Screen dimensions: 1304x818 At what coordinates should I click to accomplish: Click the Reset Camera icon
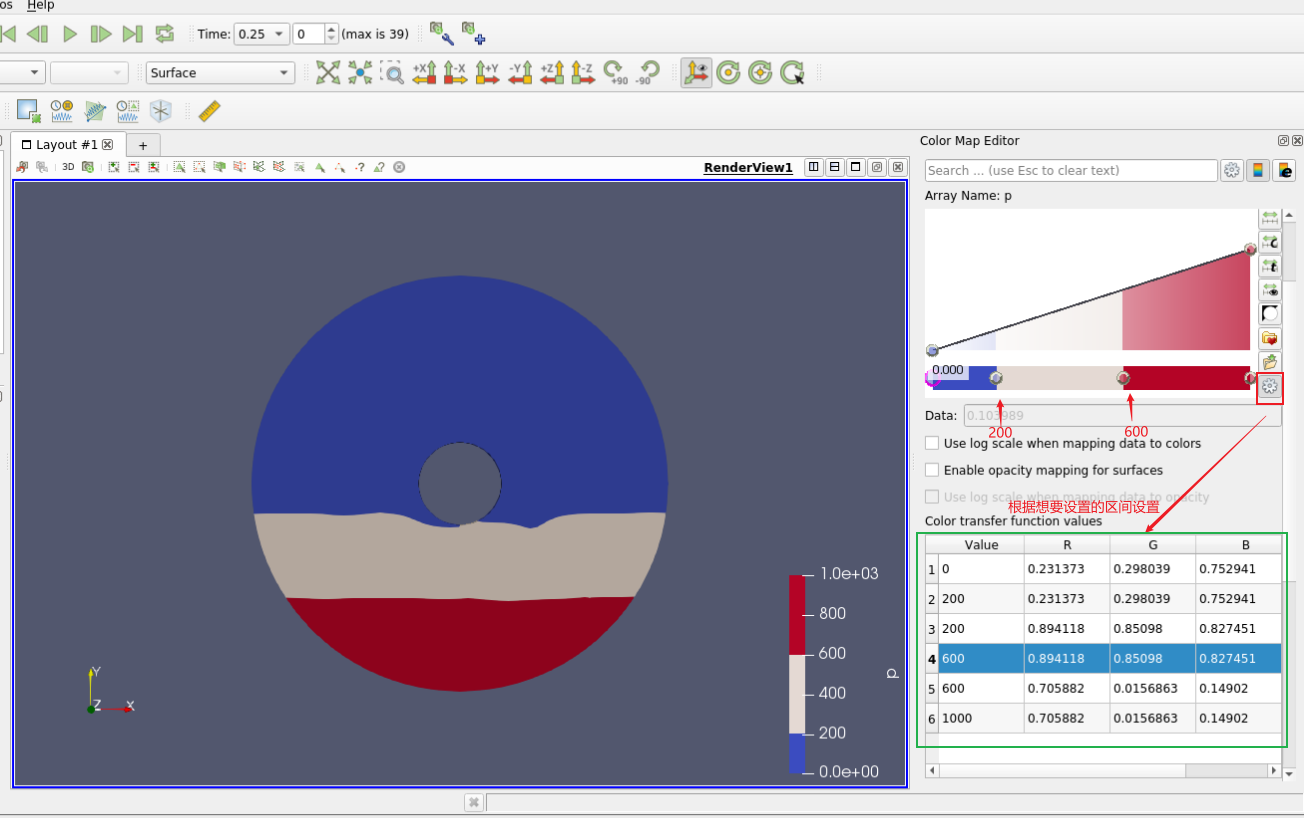tap(328, 72)
